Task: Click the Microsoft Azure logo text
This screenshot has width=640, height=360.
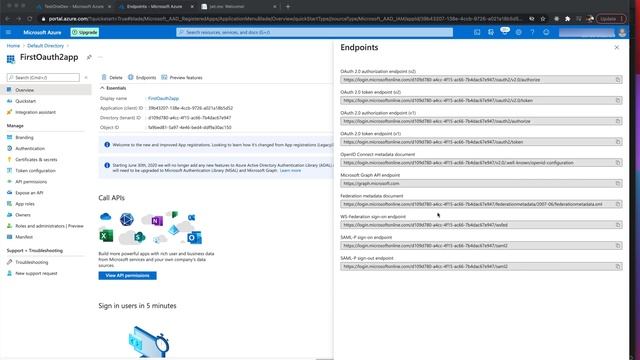Action: click(x=42, y=32)
